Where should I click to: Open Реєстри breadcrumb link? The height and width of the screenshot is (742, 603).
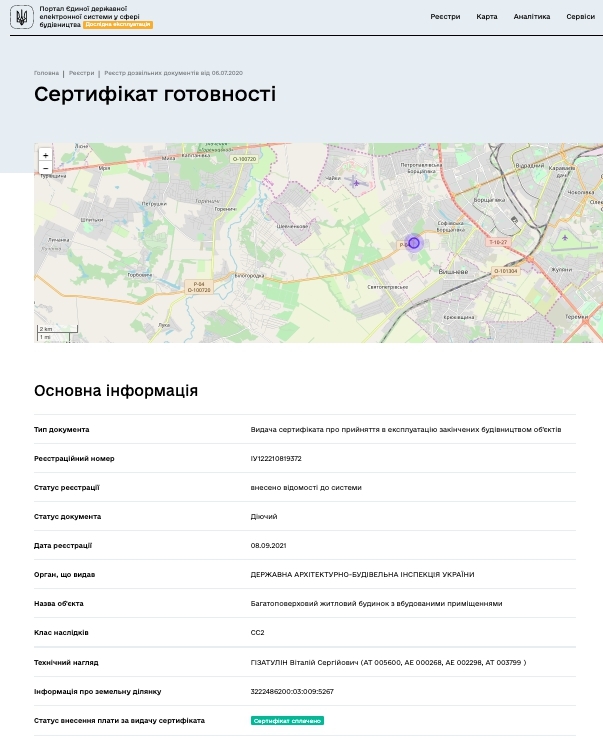tap(81, 73)
